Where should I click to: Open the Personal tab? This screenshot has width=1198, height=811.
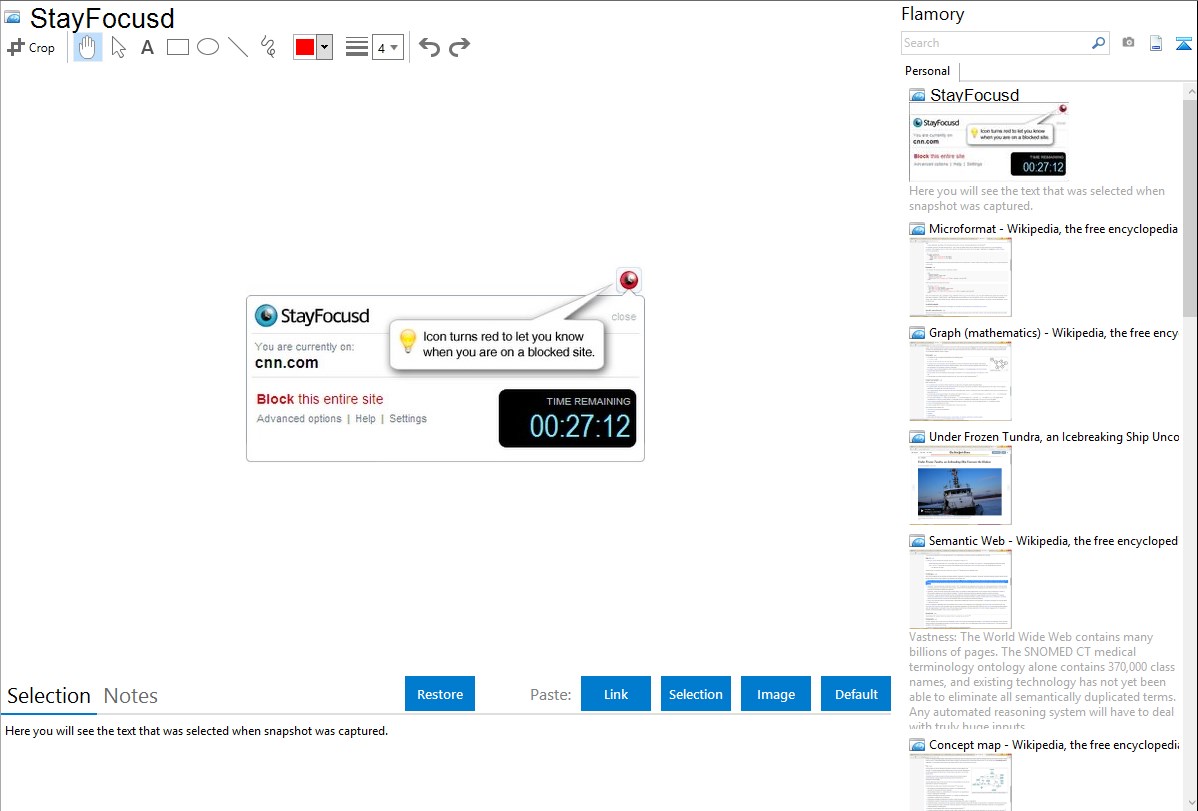point(928,71)
